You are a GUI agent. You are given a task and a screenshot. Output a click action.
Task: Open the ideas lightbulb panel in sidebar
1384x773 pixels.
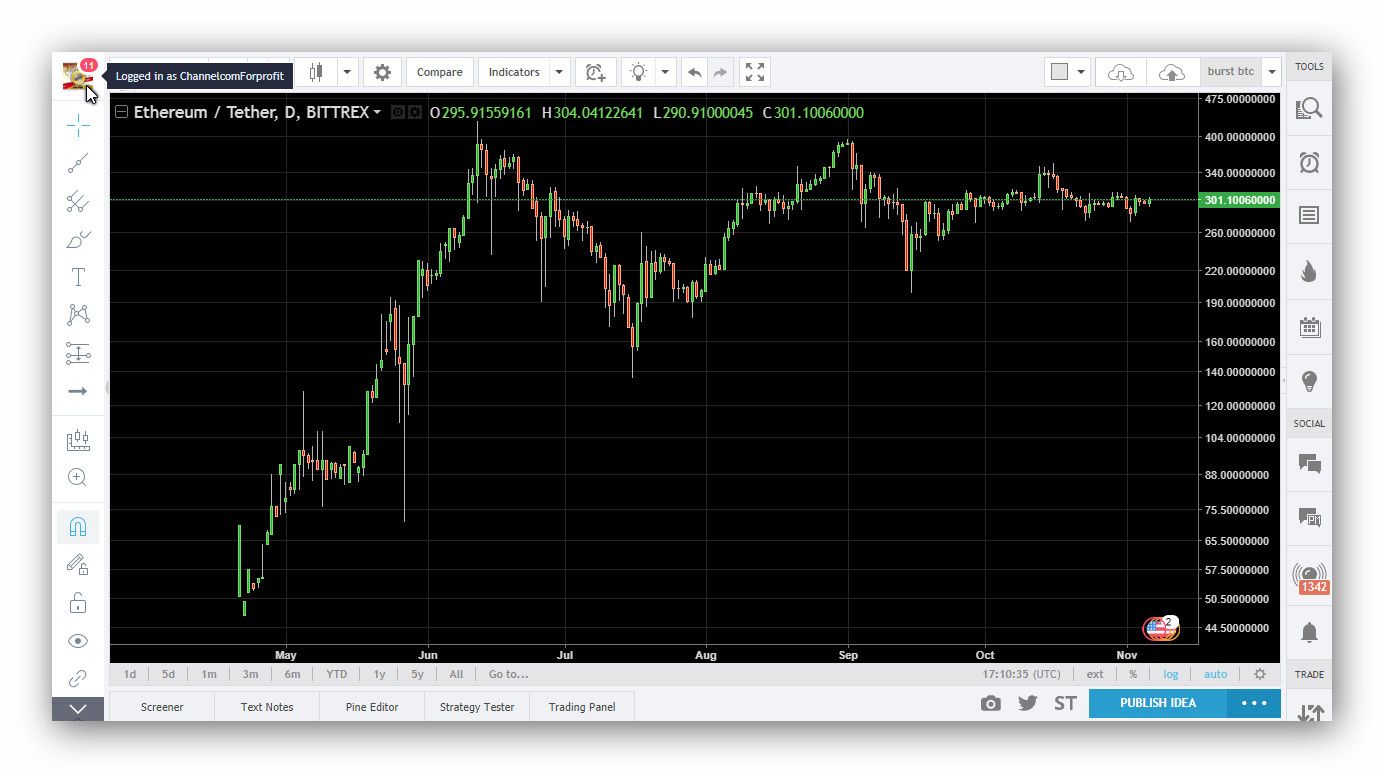1309,381
